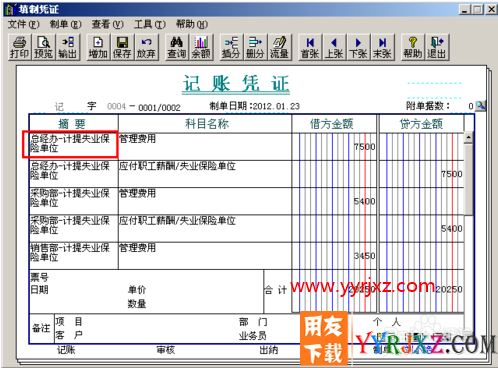Open 预览 print preview
The height and width of the screenshot is (368, 498).
coord(43,47)
